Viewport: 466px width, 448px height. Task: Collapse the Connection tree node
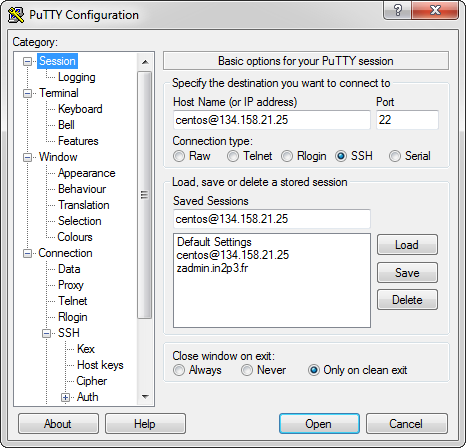coord(27,253)
